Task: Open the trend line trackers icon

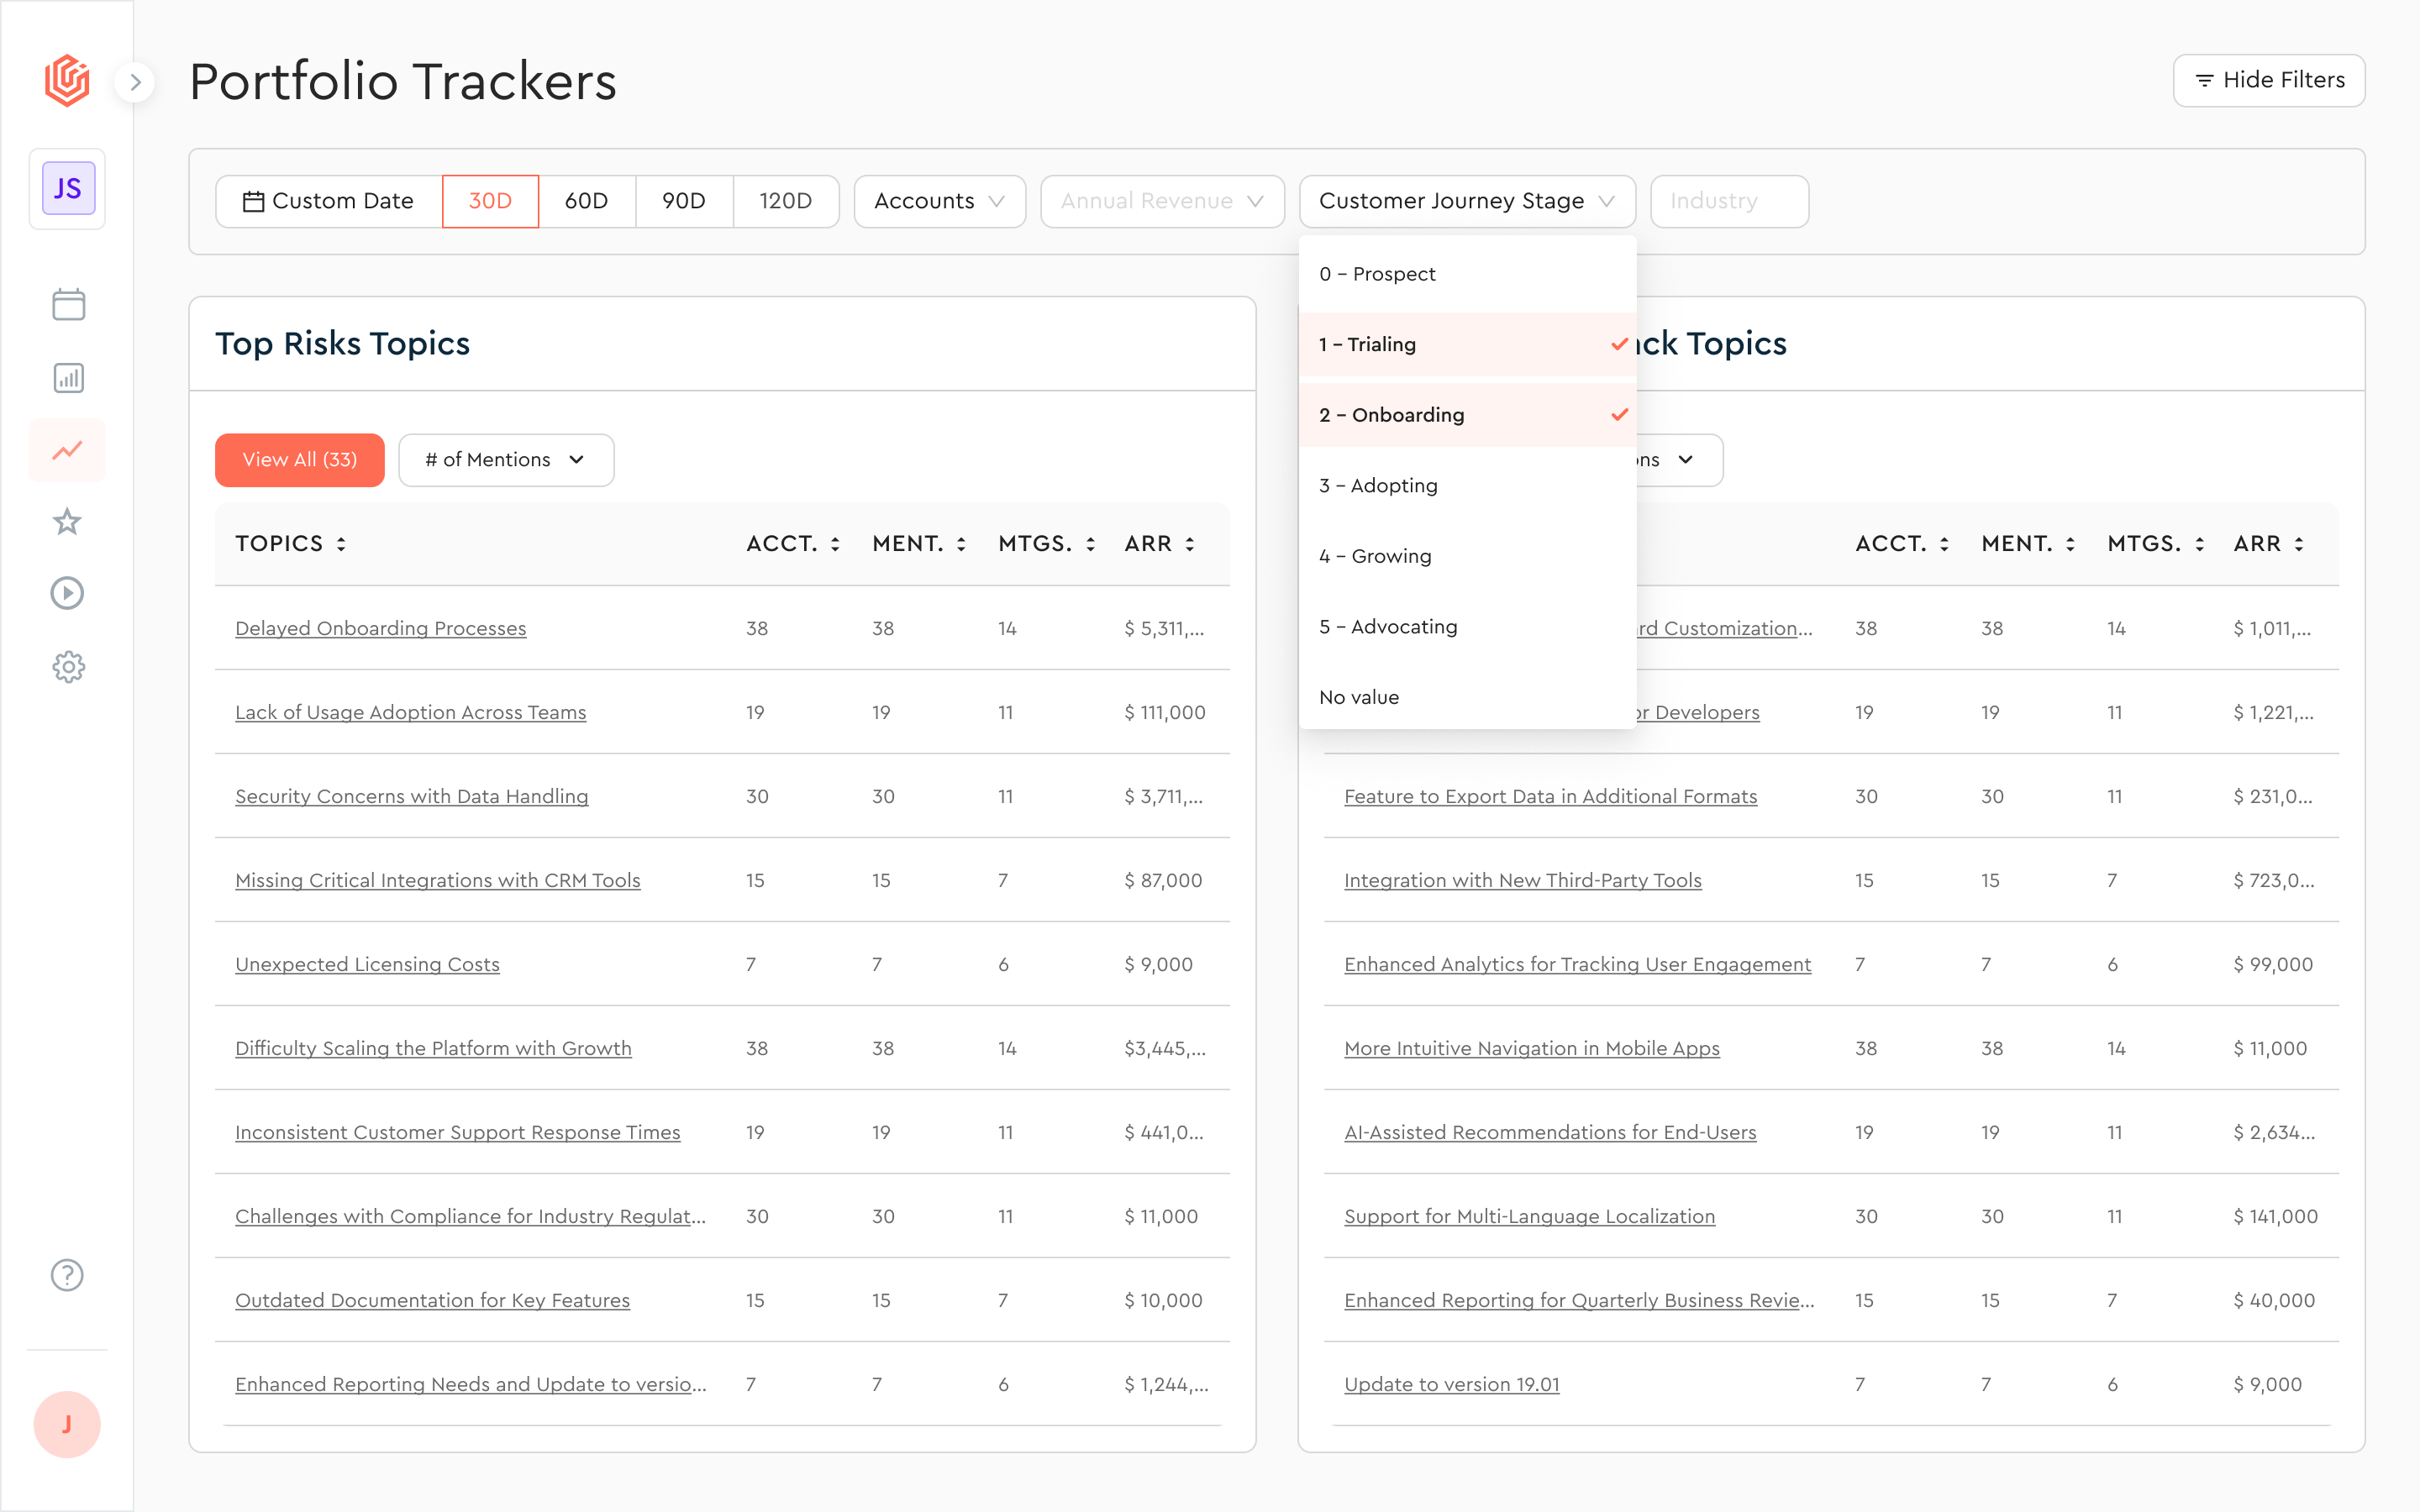Action: click(68, 450)
